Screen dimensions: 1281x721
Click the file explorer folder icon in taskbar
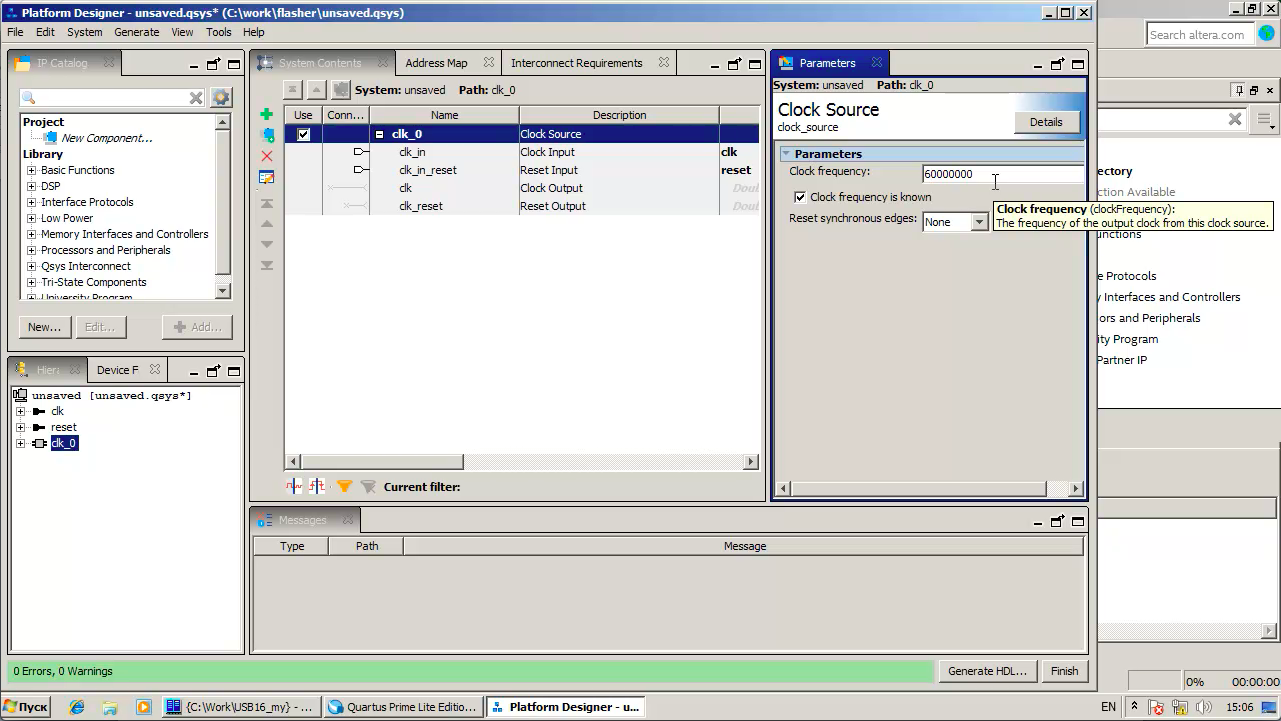coord(110,707)
